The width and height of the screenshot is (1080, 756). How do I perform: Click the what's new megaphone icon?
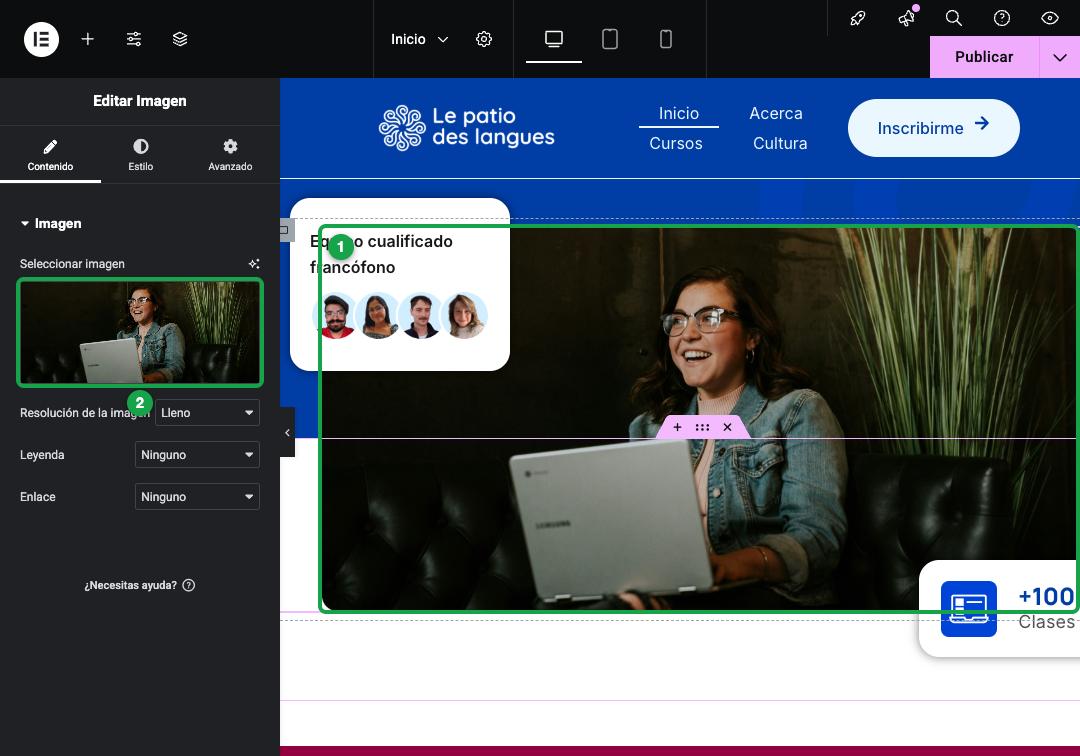pyautogui.click(x=907, y=17)
